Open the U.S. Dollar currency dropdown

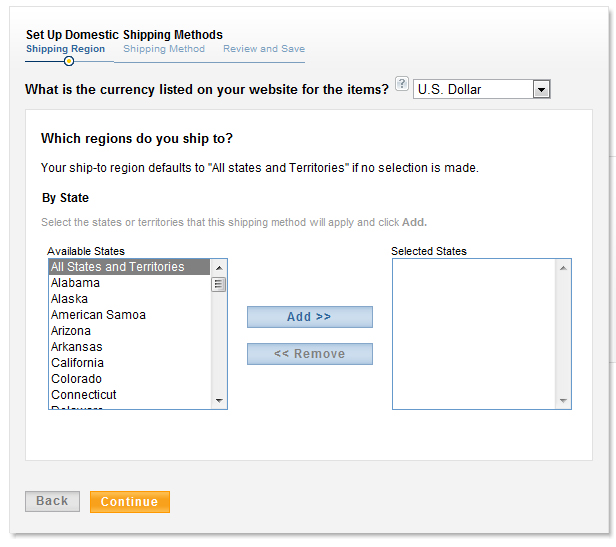[x=482, y=90]
